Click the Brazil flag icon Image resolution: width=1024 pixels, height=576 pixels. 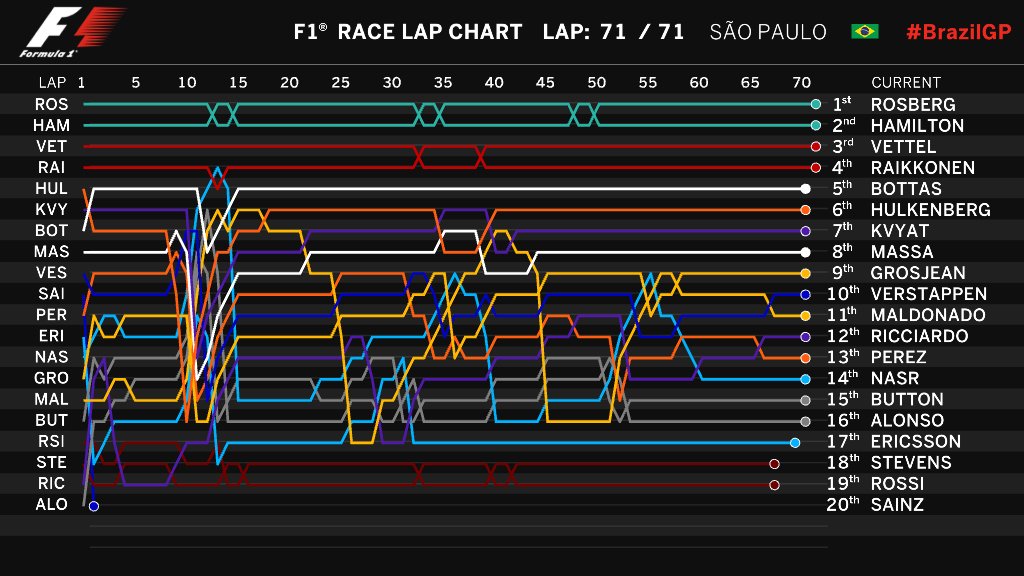coord(864,32)
